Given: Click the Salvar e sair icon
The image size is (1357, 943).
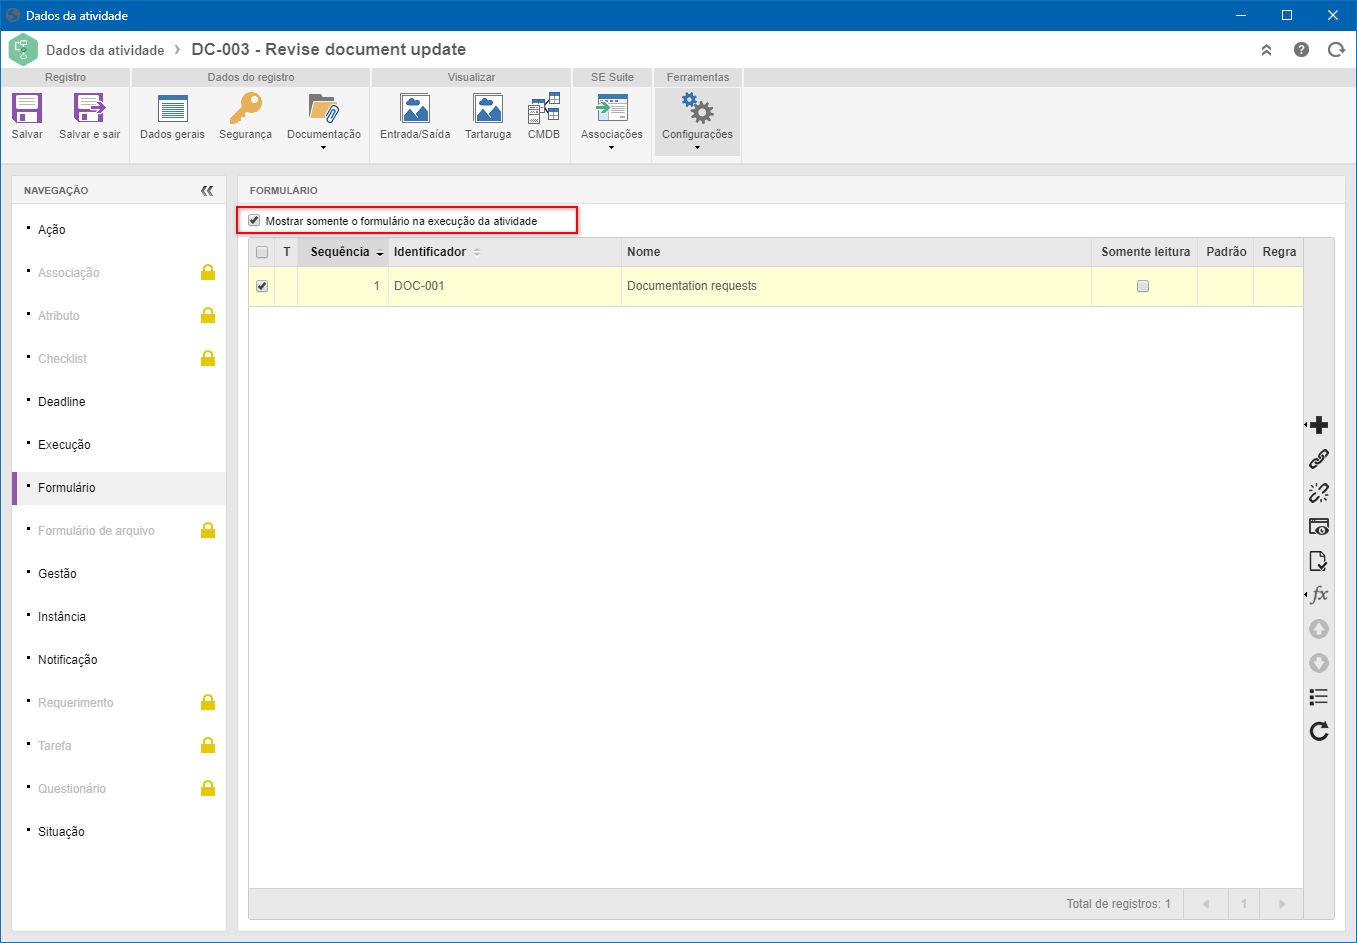Looking at the screenshot, I should pyautogui.click(x=89, y=108).
